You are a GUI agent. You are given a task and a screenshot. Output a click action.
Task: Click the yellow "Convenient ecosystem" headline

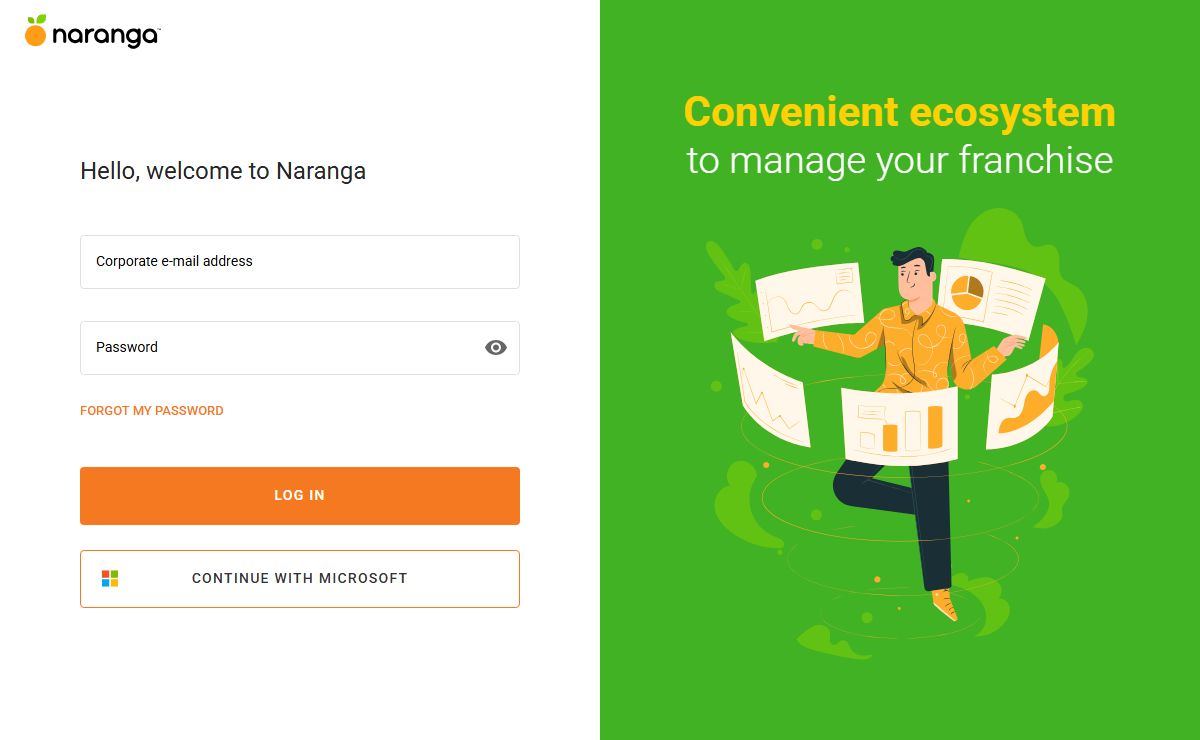point(899,111)
